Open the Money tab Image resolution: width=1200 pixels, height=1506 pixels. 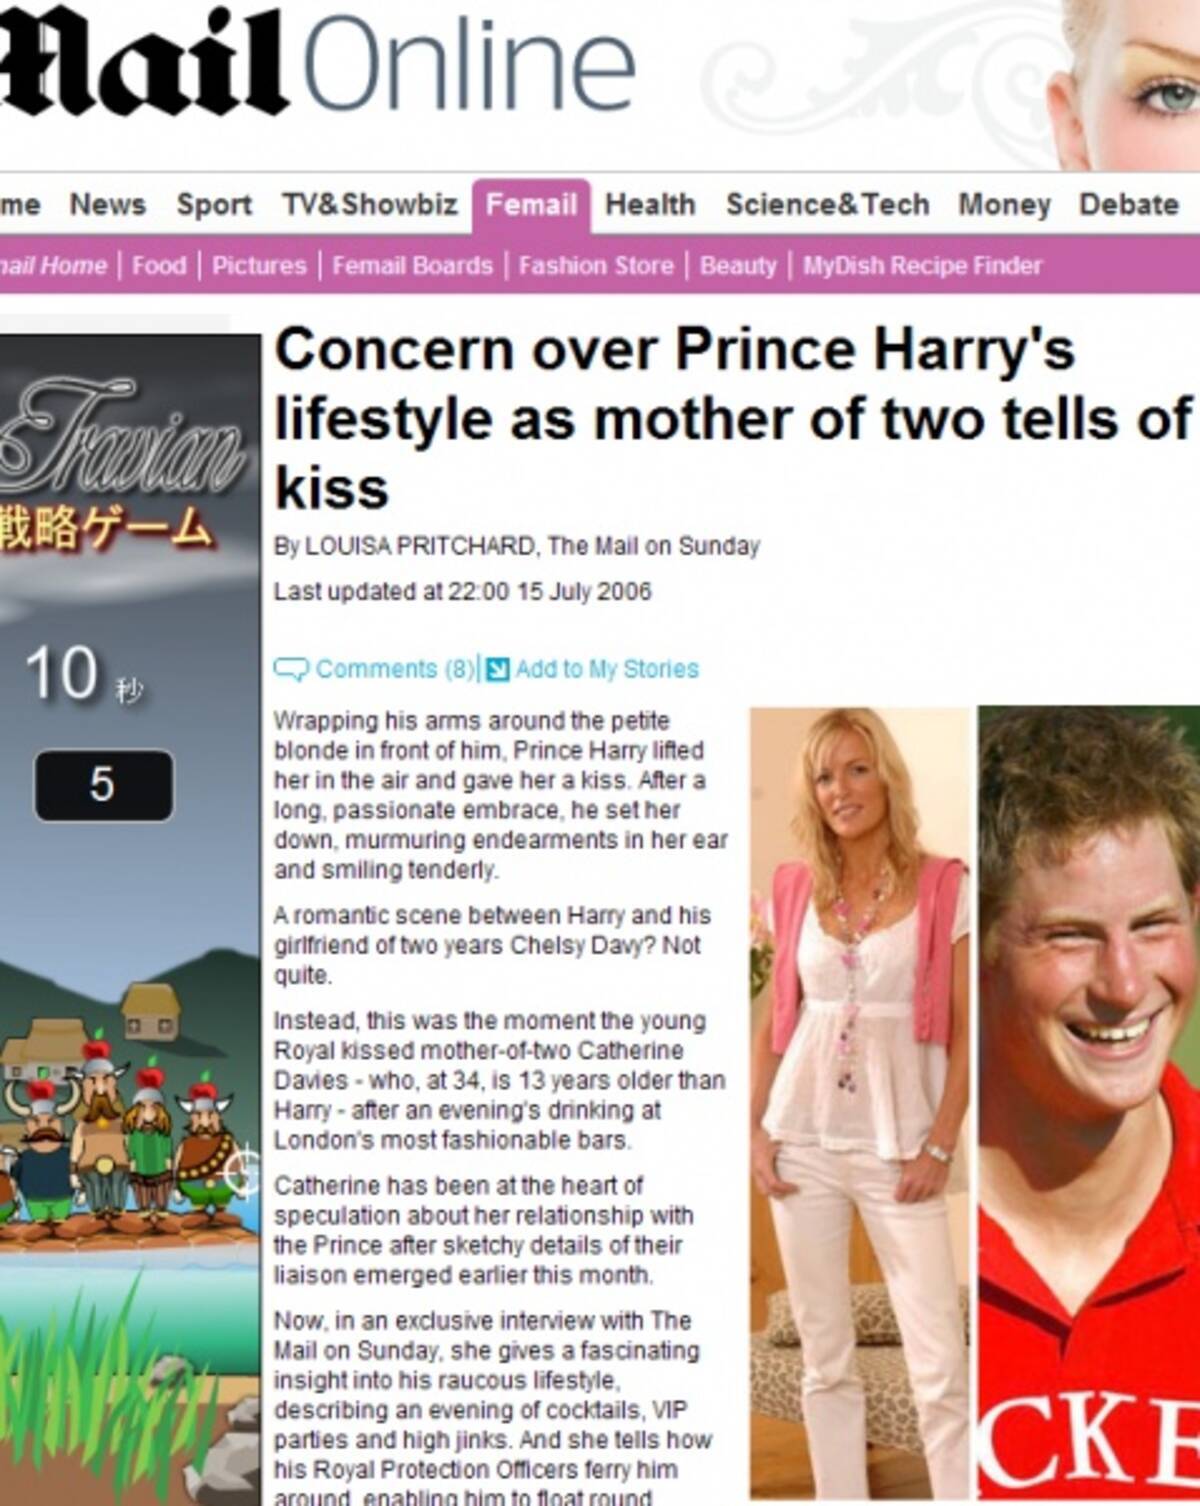pyautogui.click(x=1004, y=205)
